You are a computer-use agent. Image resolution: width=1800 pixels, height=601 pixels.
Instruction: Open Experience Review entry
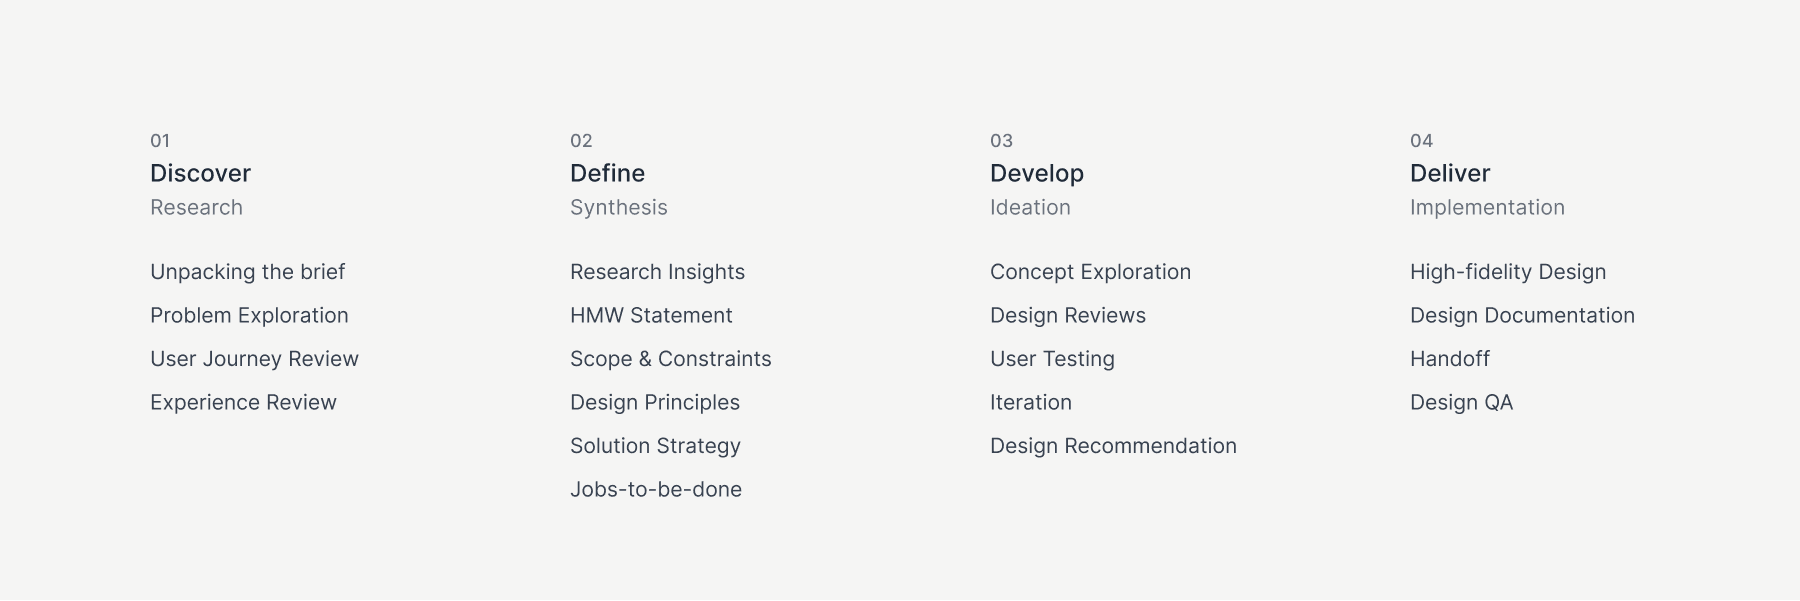click(243, 403)
